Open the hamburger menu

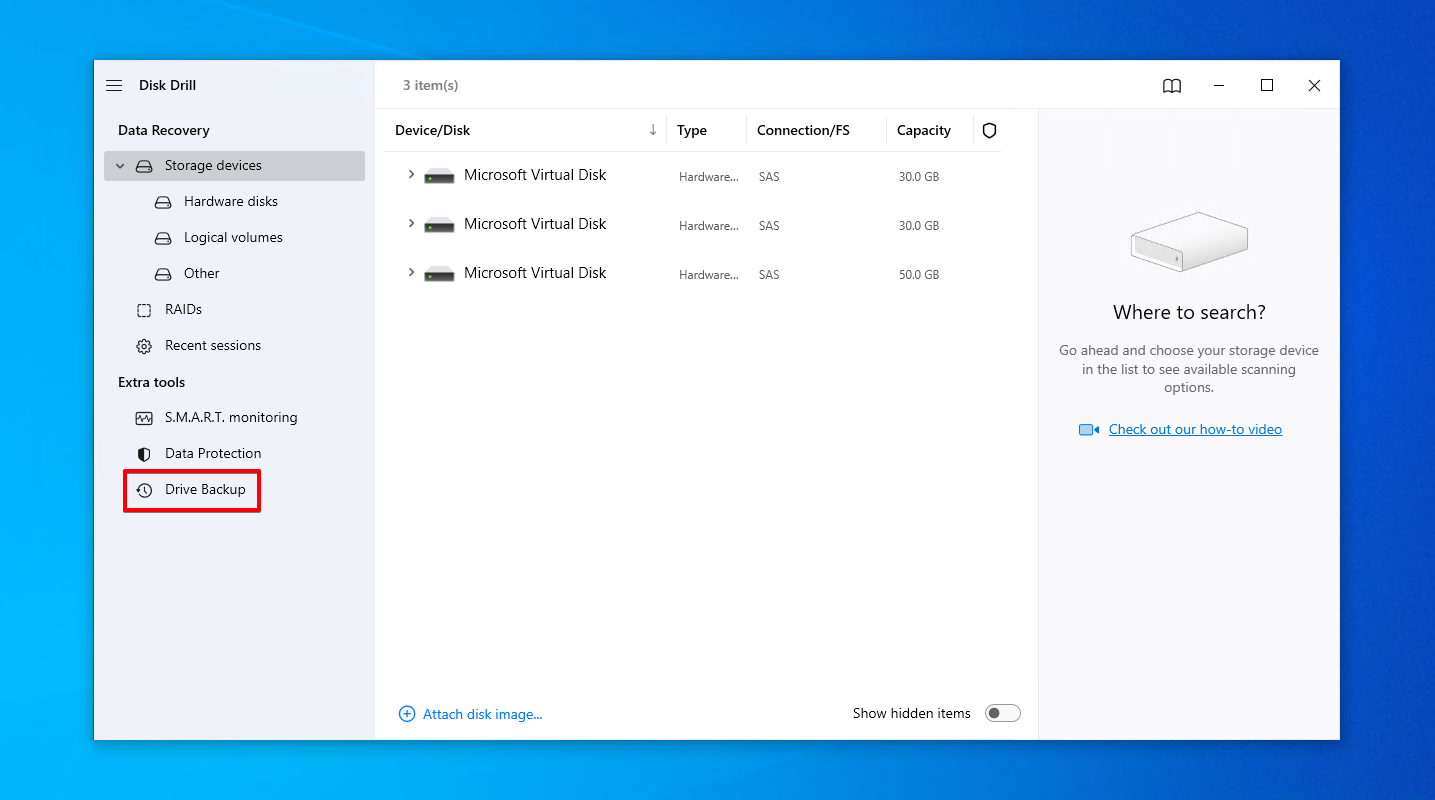[113, 85]
